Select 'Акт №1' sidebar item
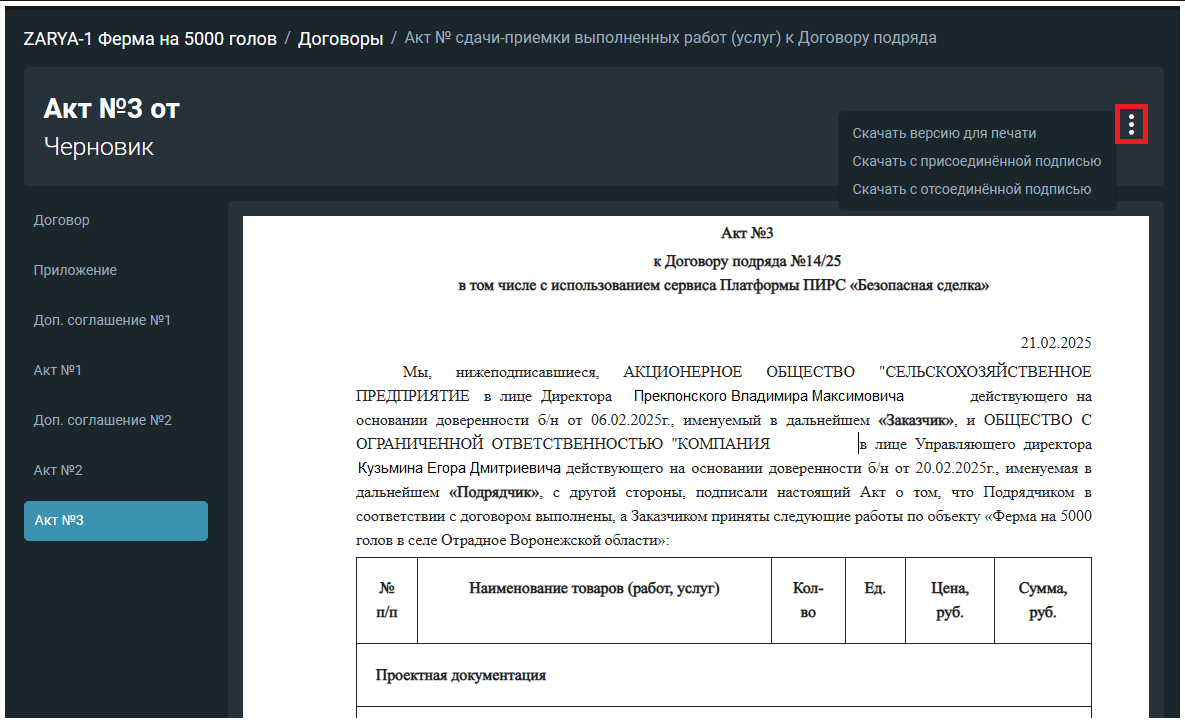The height and width of the screenshot is (723, 1185). coord(57,369)
